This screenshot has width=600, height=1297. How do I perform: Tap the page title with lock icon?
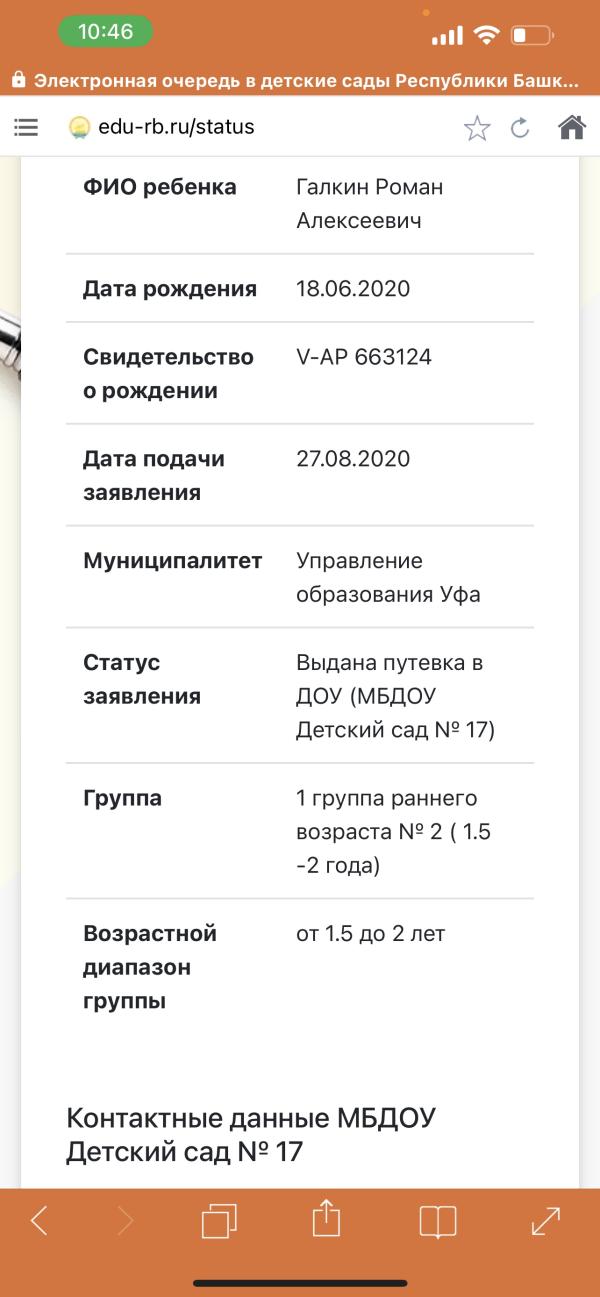[295, 81]
